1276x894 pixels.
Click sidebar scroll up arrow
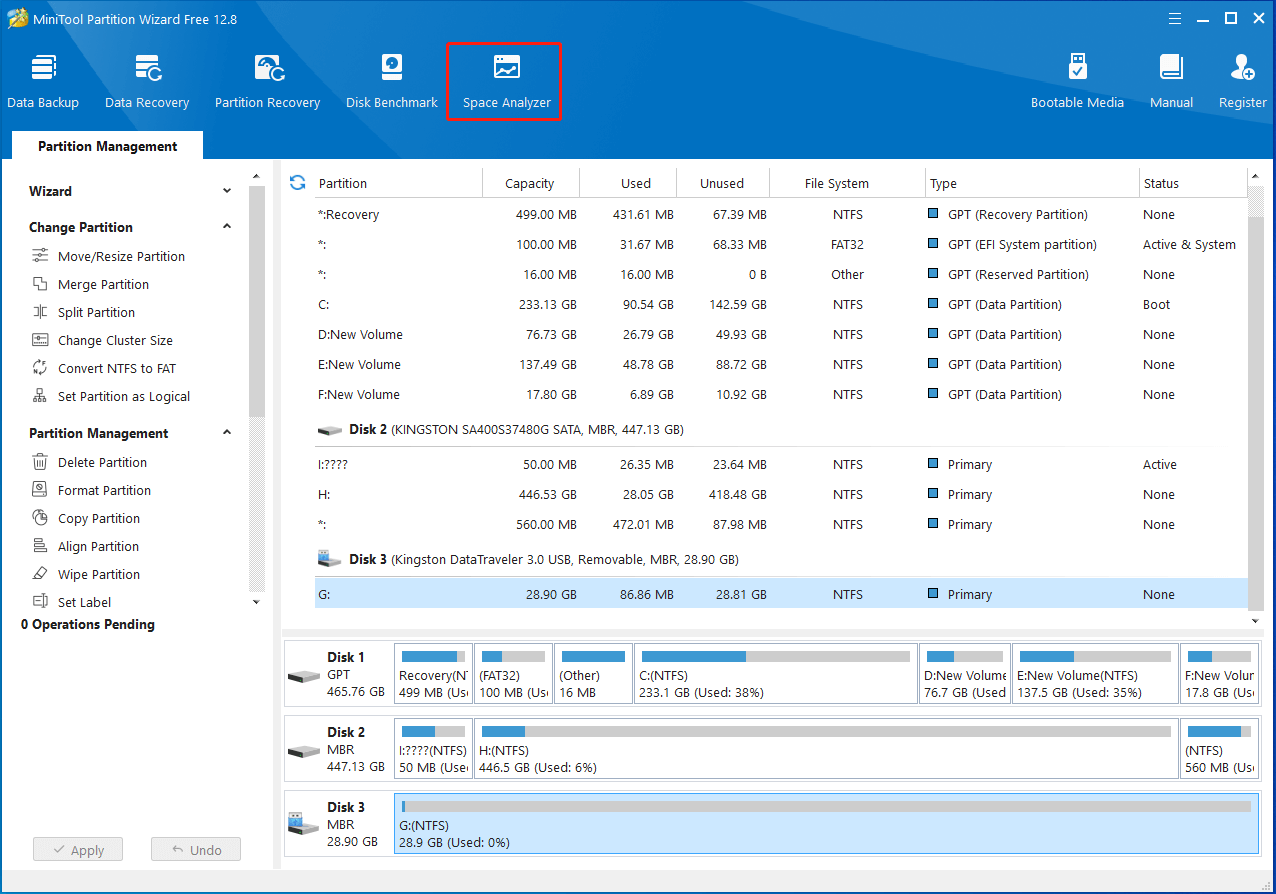point(256,177)
